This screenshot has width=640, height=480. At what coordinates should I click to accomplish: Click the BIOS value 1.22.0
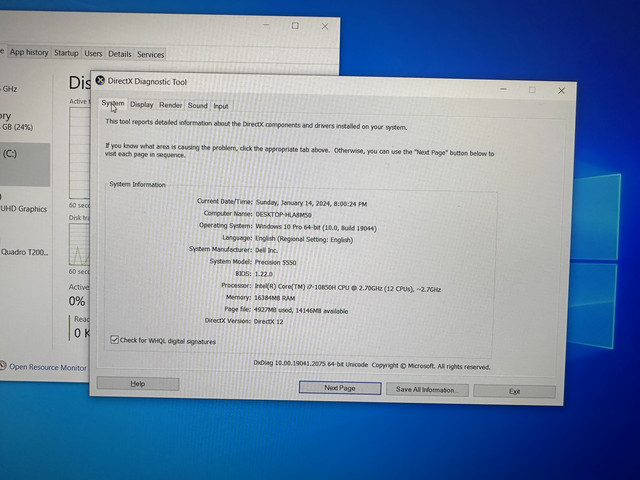point(264,274)
